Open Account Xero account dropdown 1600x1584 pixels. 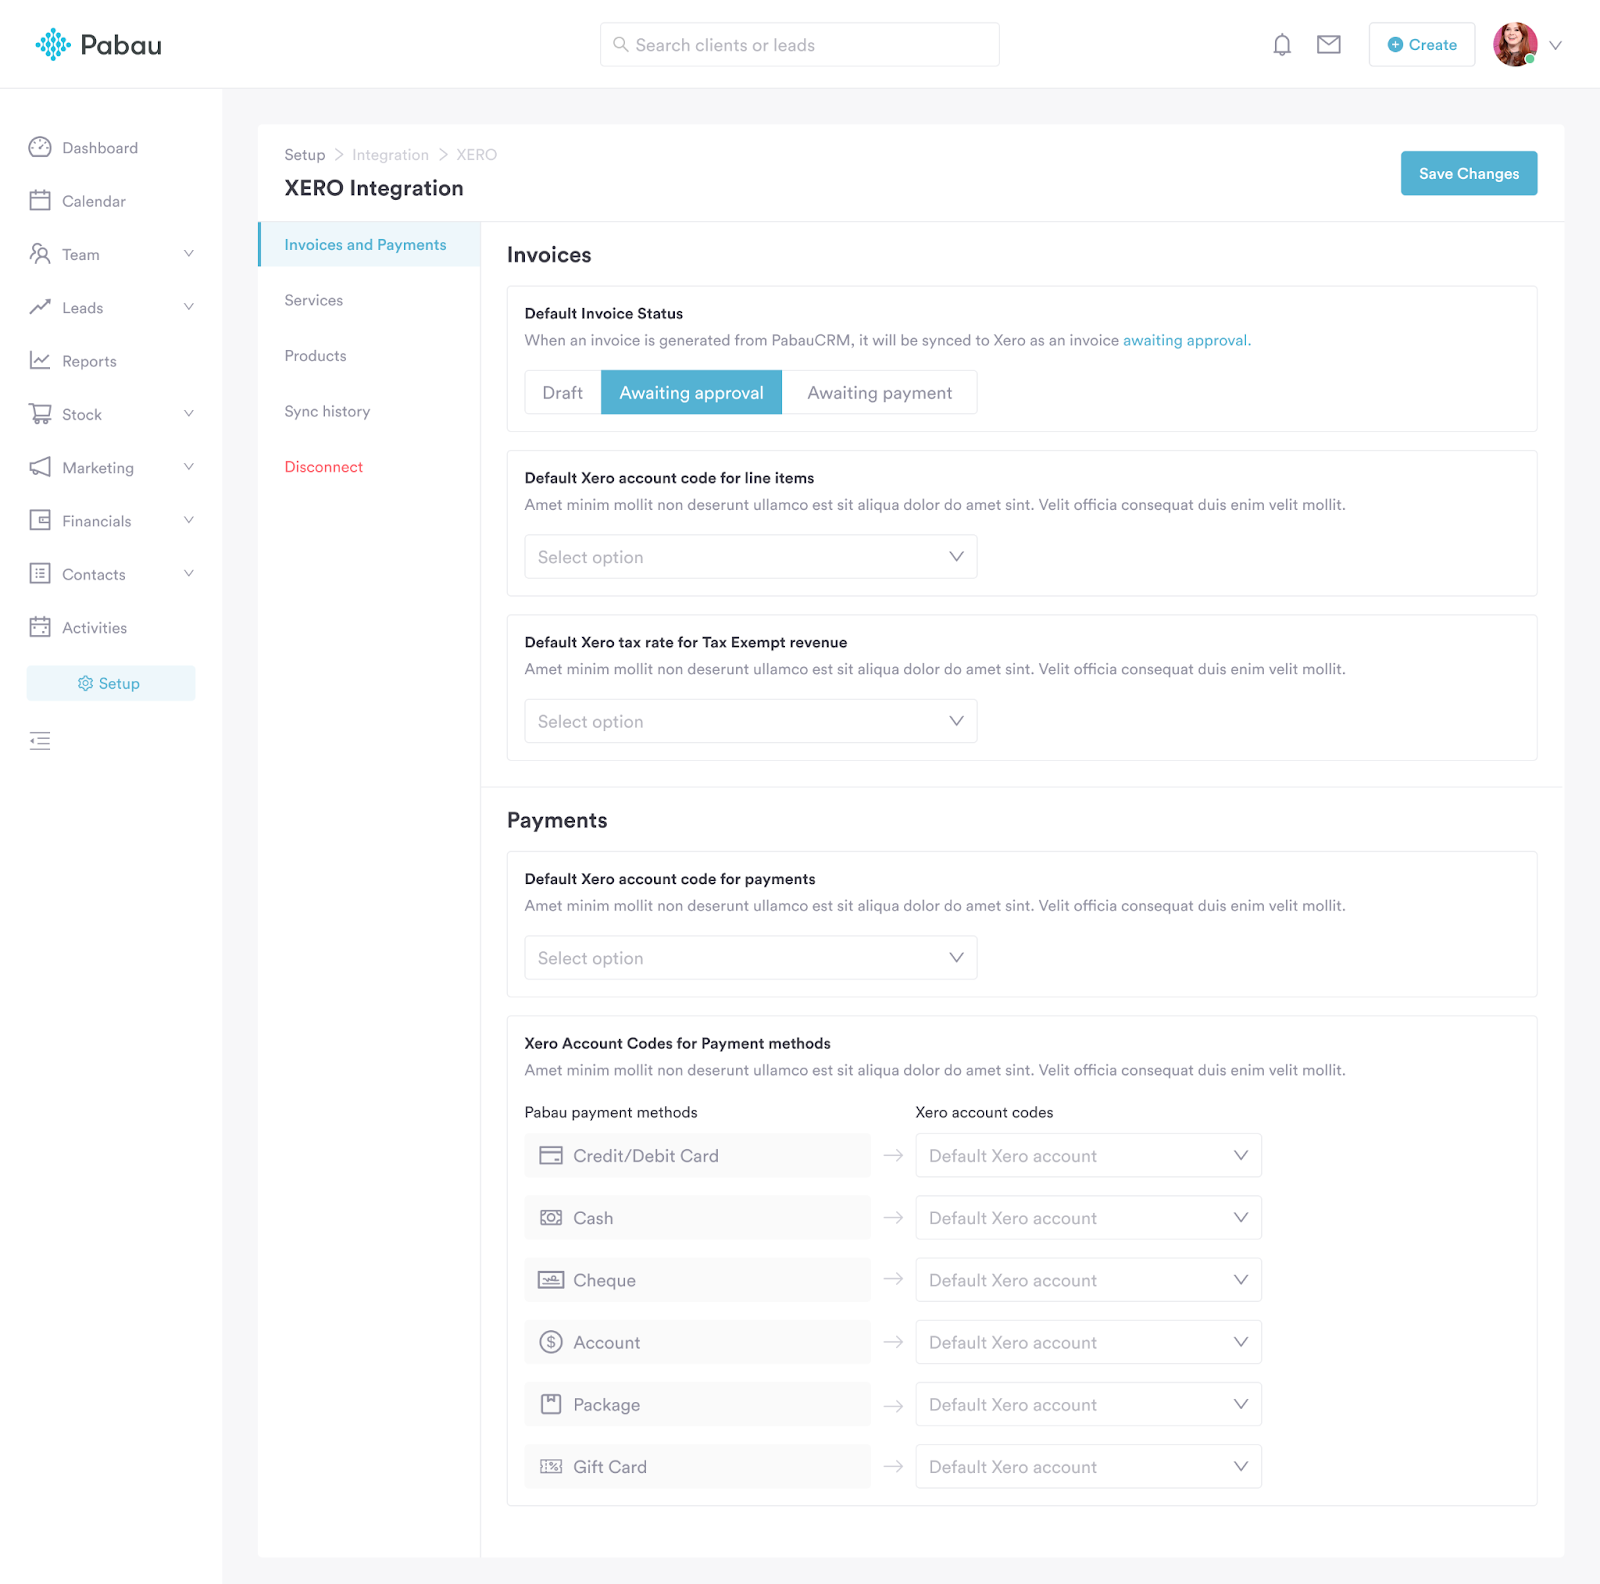(x=1089, y=1342)
